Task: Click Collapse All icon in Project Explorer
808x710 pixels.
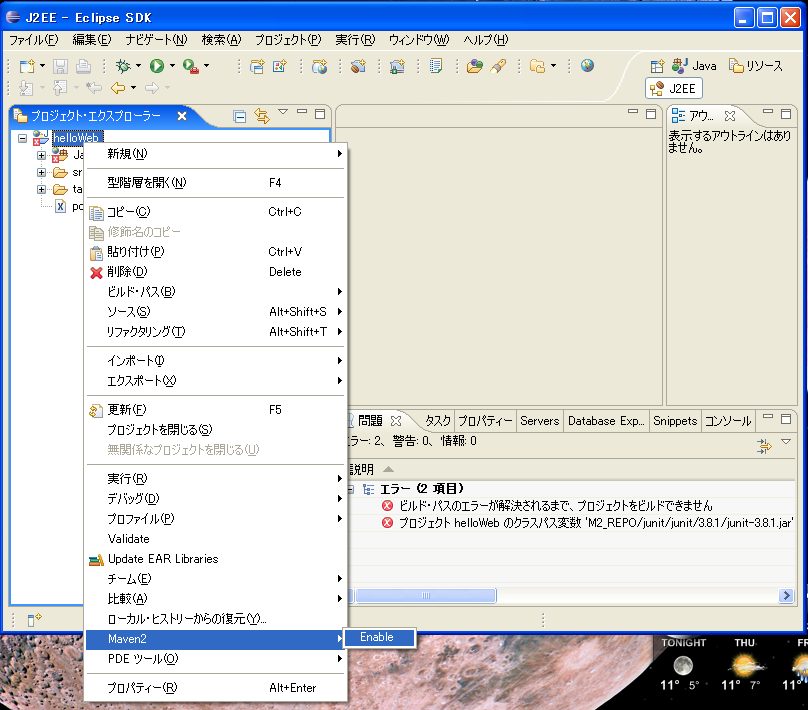Action: (240, 116)
